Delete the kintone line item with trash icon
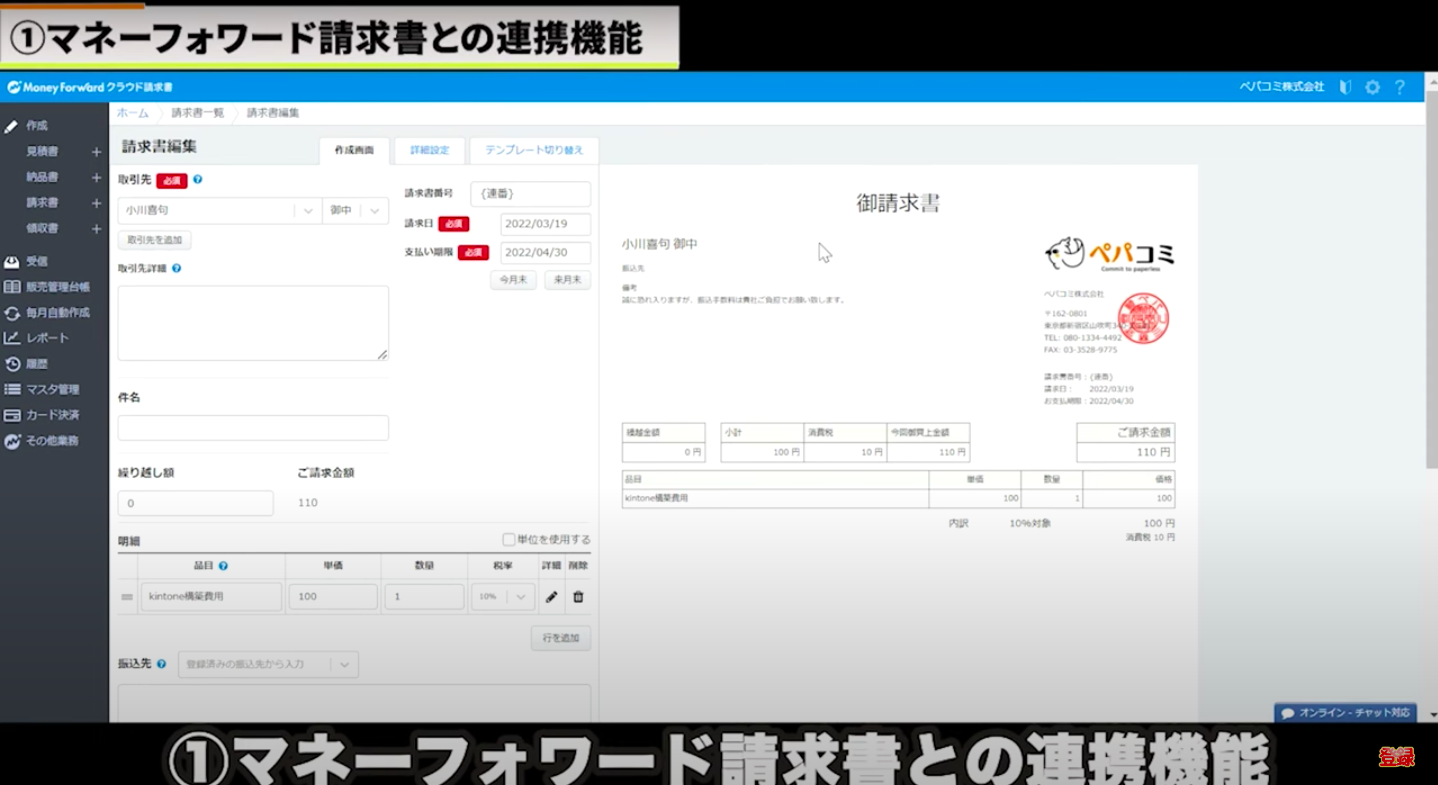1438x785 pixels. coord(578,597)
